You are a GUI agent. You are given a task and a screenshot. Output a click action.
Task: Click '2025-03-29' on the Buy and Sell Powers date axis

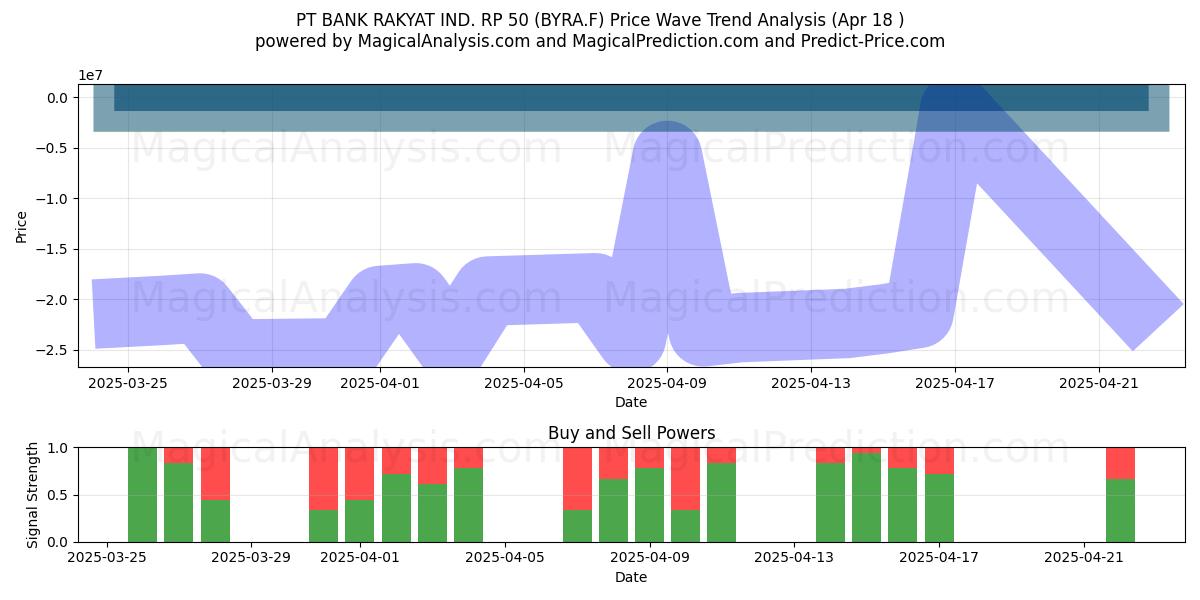click(x=251, y=557)
